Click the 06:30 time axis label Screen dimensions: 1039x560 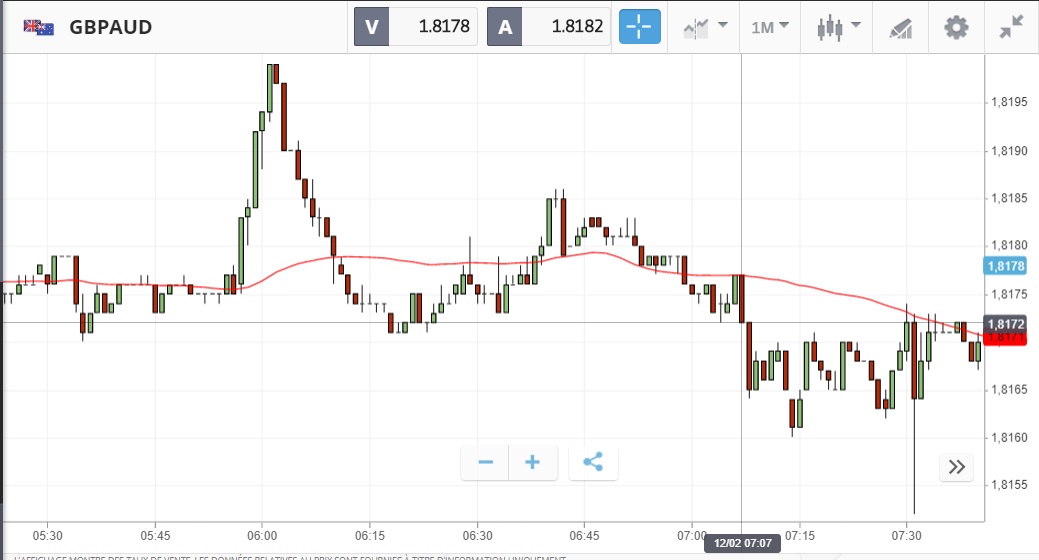click(477, 535)
